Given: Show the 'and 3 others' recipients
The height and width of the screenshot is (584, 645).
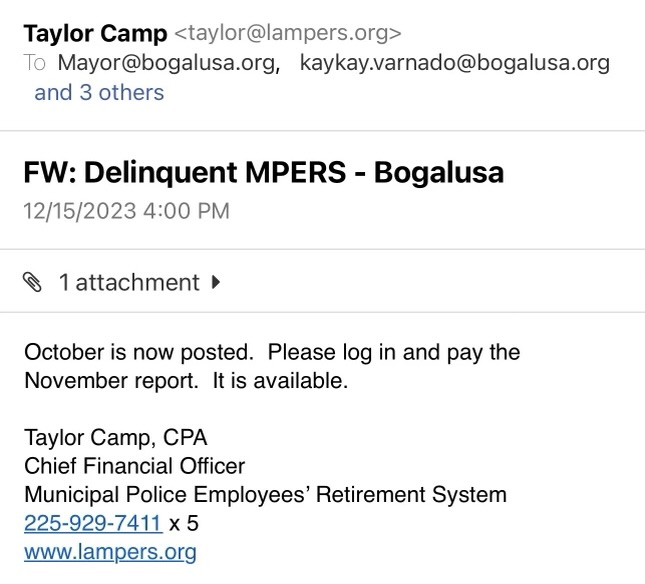Looking at the screenshot, I should (99, 93).
